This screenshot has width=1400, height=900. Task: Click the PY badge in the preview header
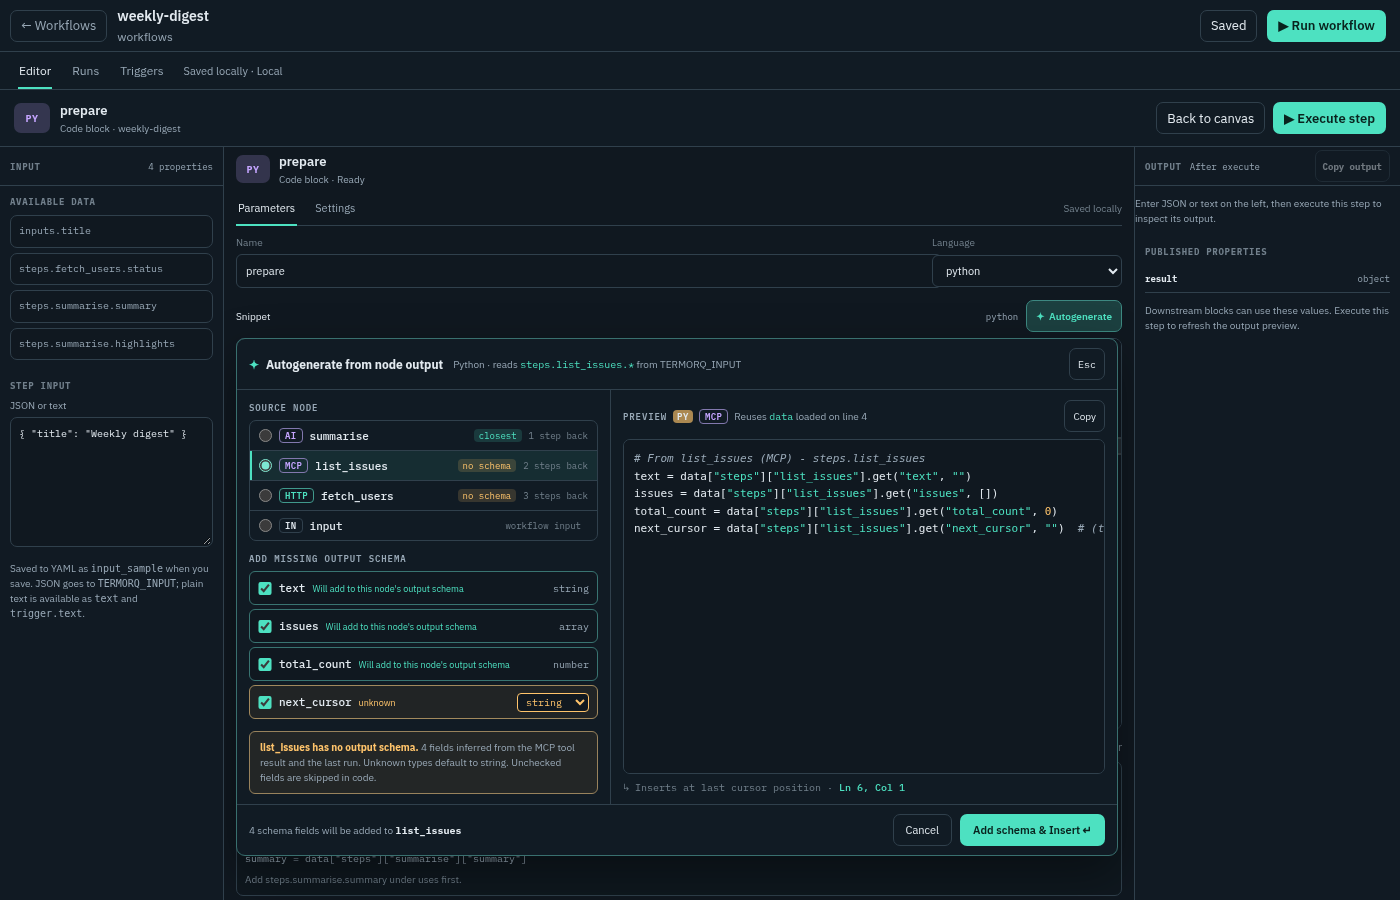683,417
